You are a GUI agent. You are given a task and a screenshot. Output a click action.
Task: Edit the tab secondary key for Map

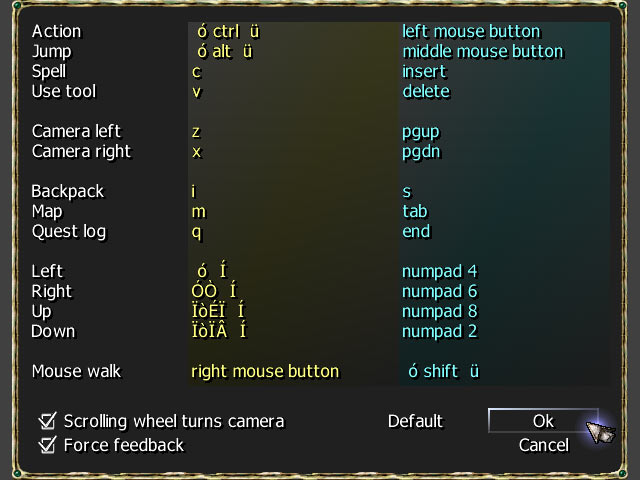[x=415, y=211]
